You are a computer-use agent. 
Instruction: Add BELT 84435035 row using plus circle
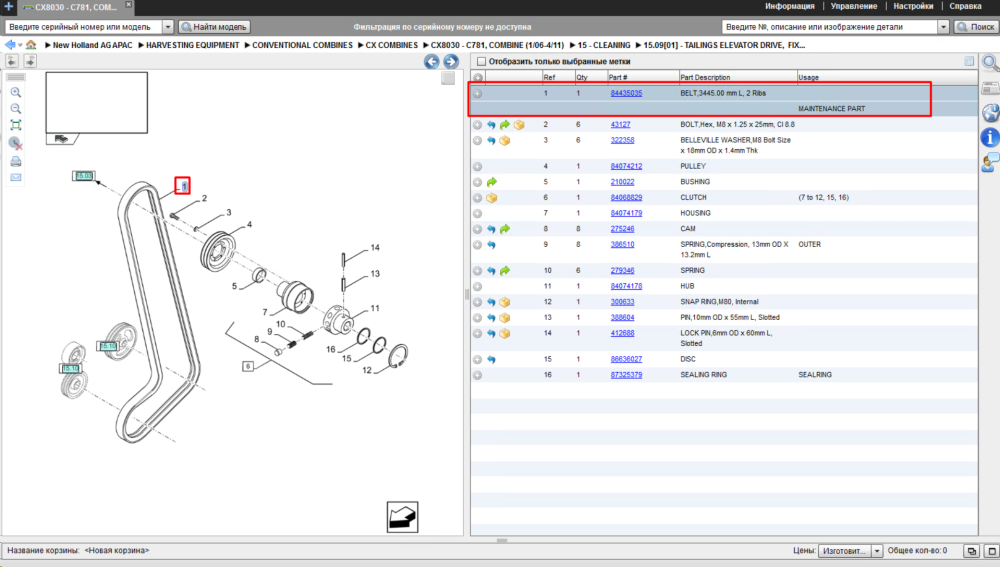click(x=478, y=94)
